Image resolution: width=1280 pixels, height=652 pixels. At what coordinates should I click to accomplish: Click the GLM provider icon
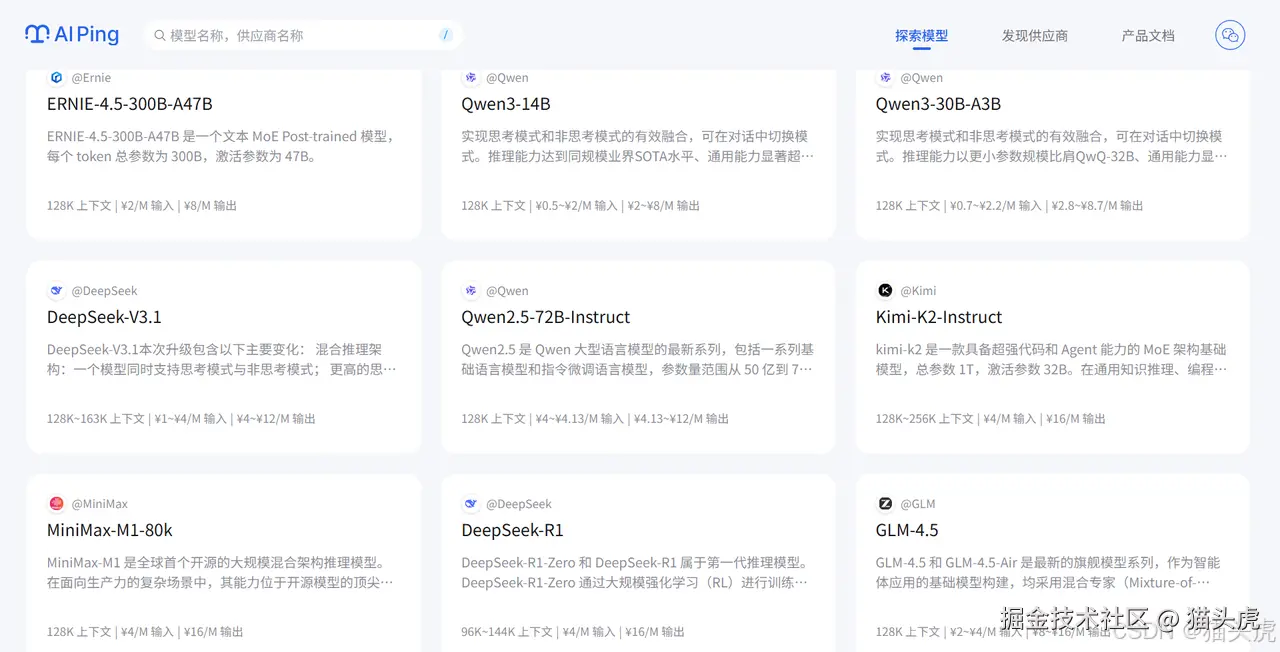pyautogui.click(x=885, y=504)
